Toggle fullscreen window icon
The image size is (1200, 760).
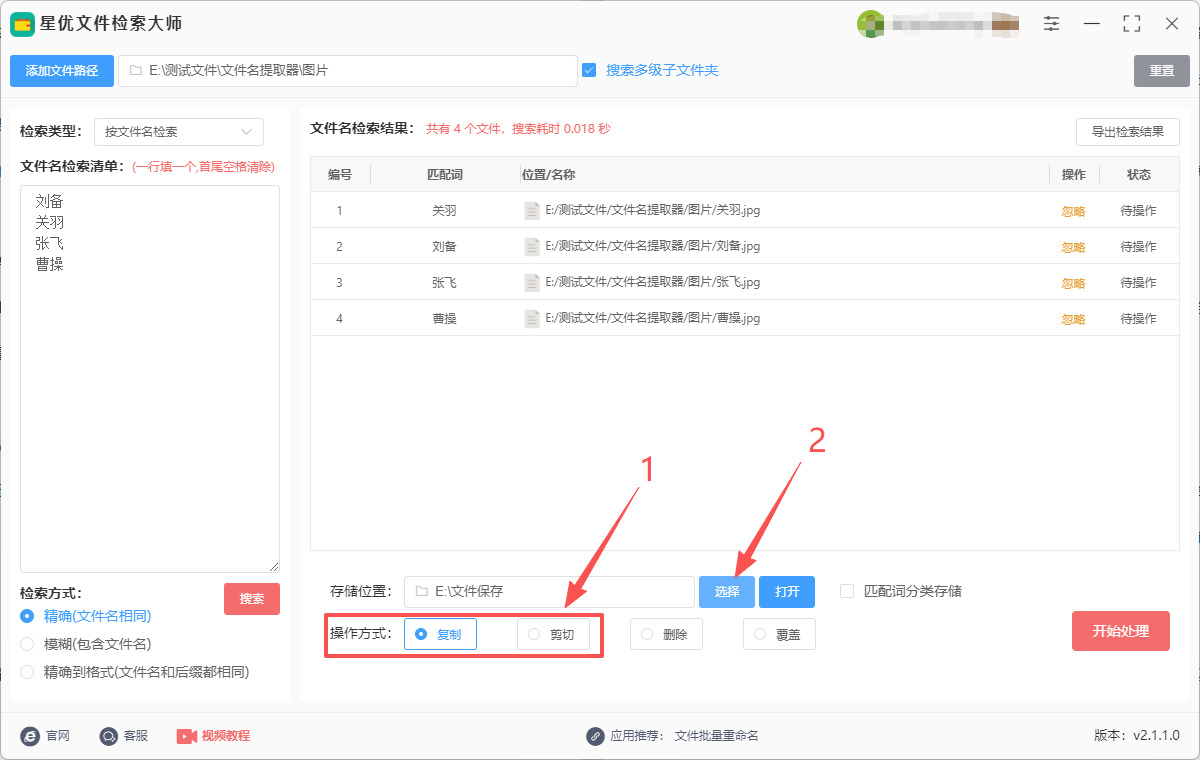tap(1132, 24)
